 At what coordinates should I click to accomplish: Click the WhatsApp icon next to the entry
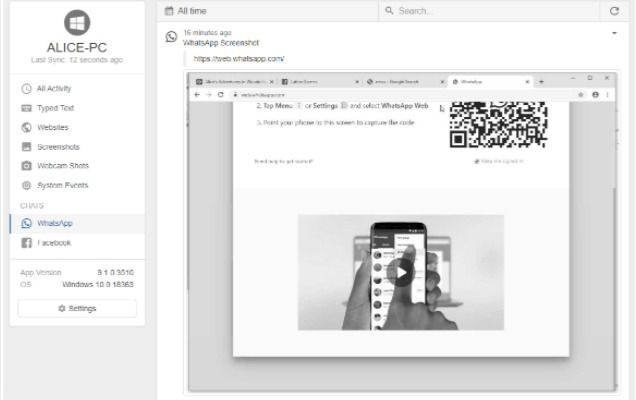click(171, 37)
